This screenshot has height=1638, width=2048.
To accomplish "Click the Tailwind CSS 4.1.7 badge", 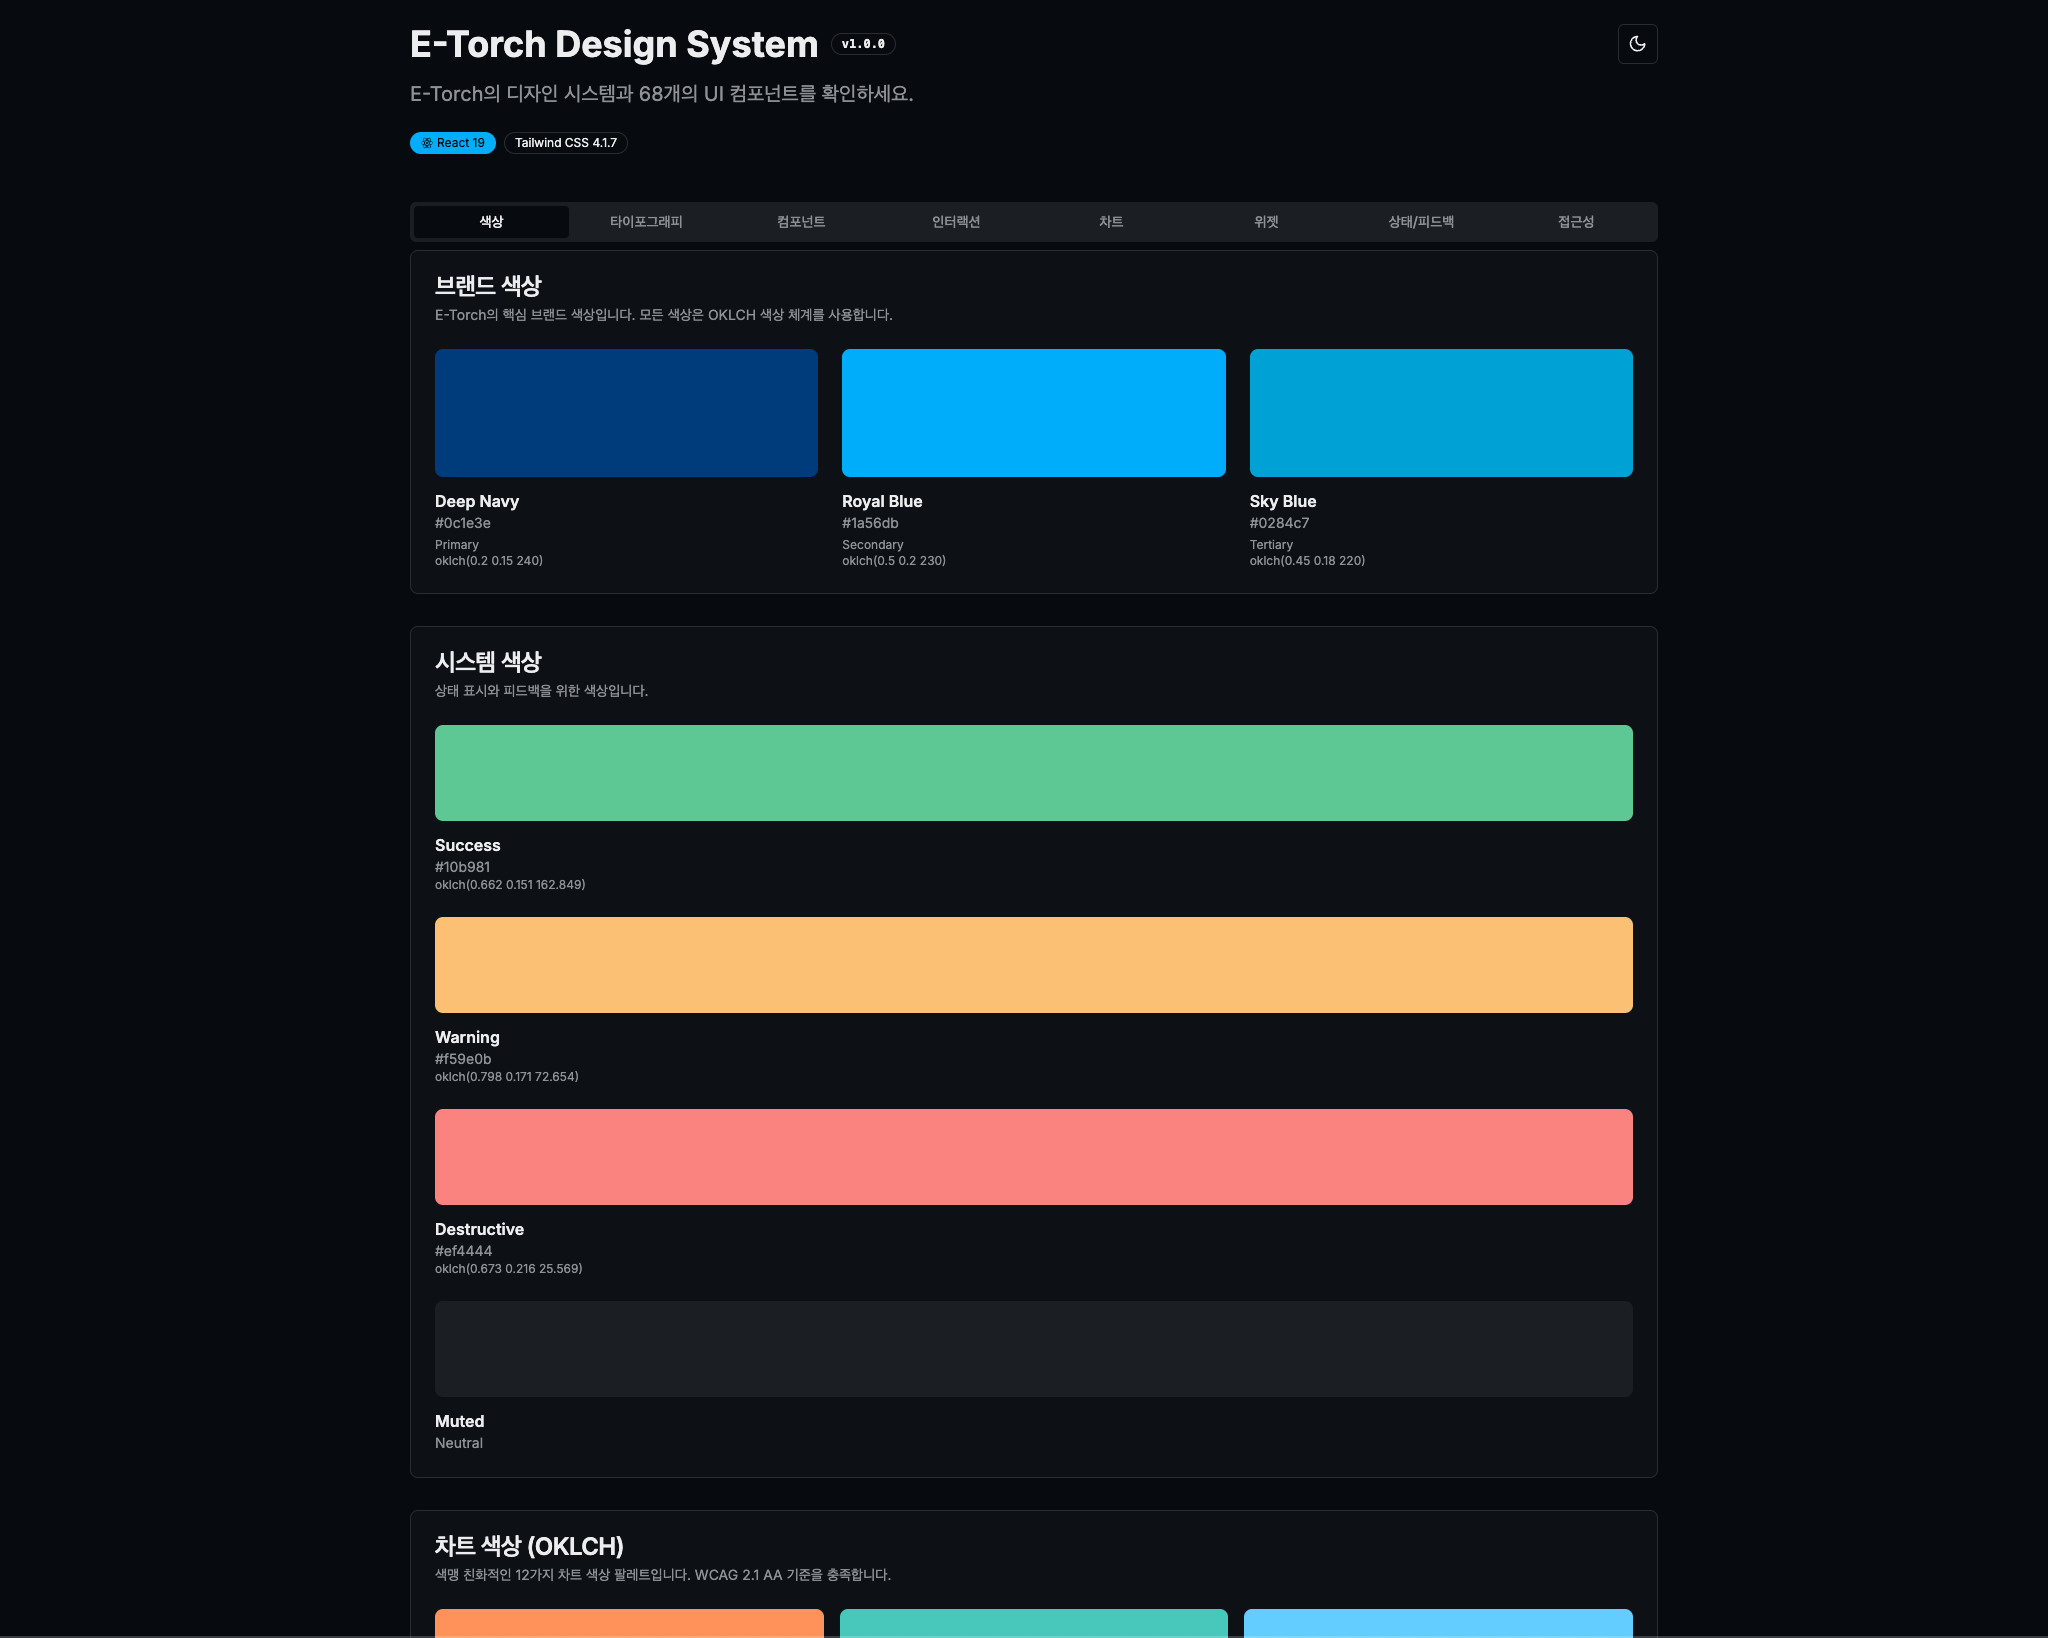I will 565,143.
